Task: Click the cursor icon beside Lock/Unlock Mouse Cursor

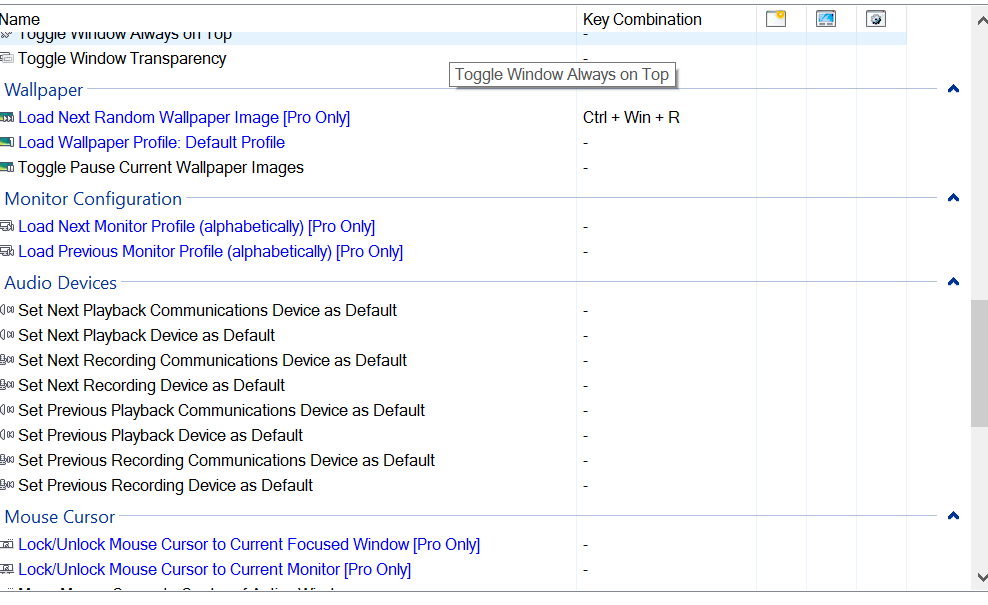Action: [x=8, y=544]
